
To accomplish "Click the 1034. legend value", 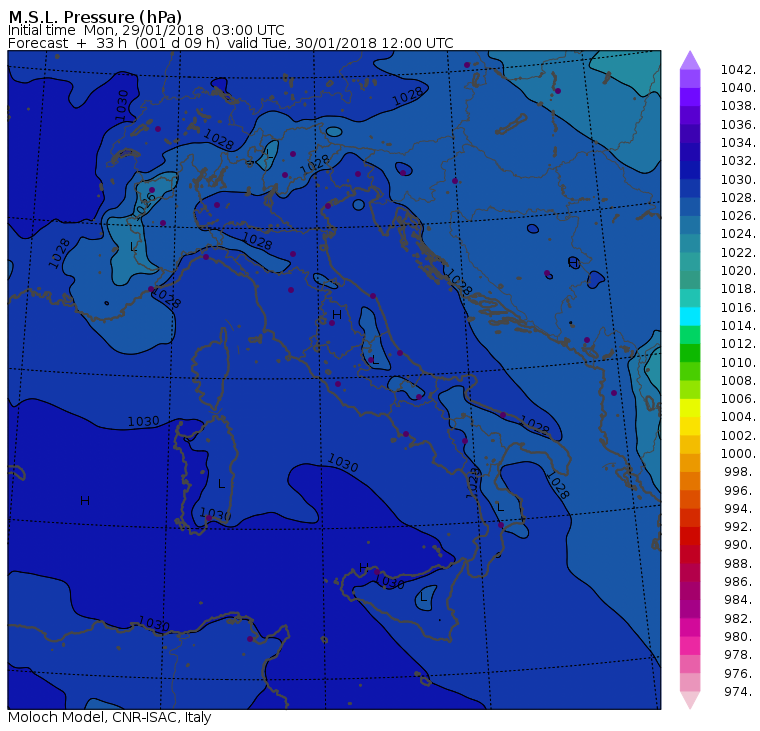I will (x=738, y=143).
